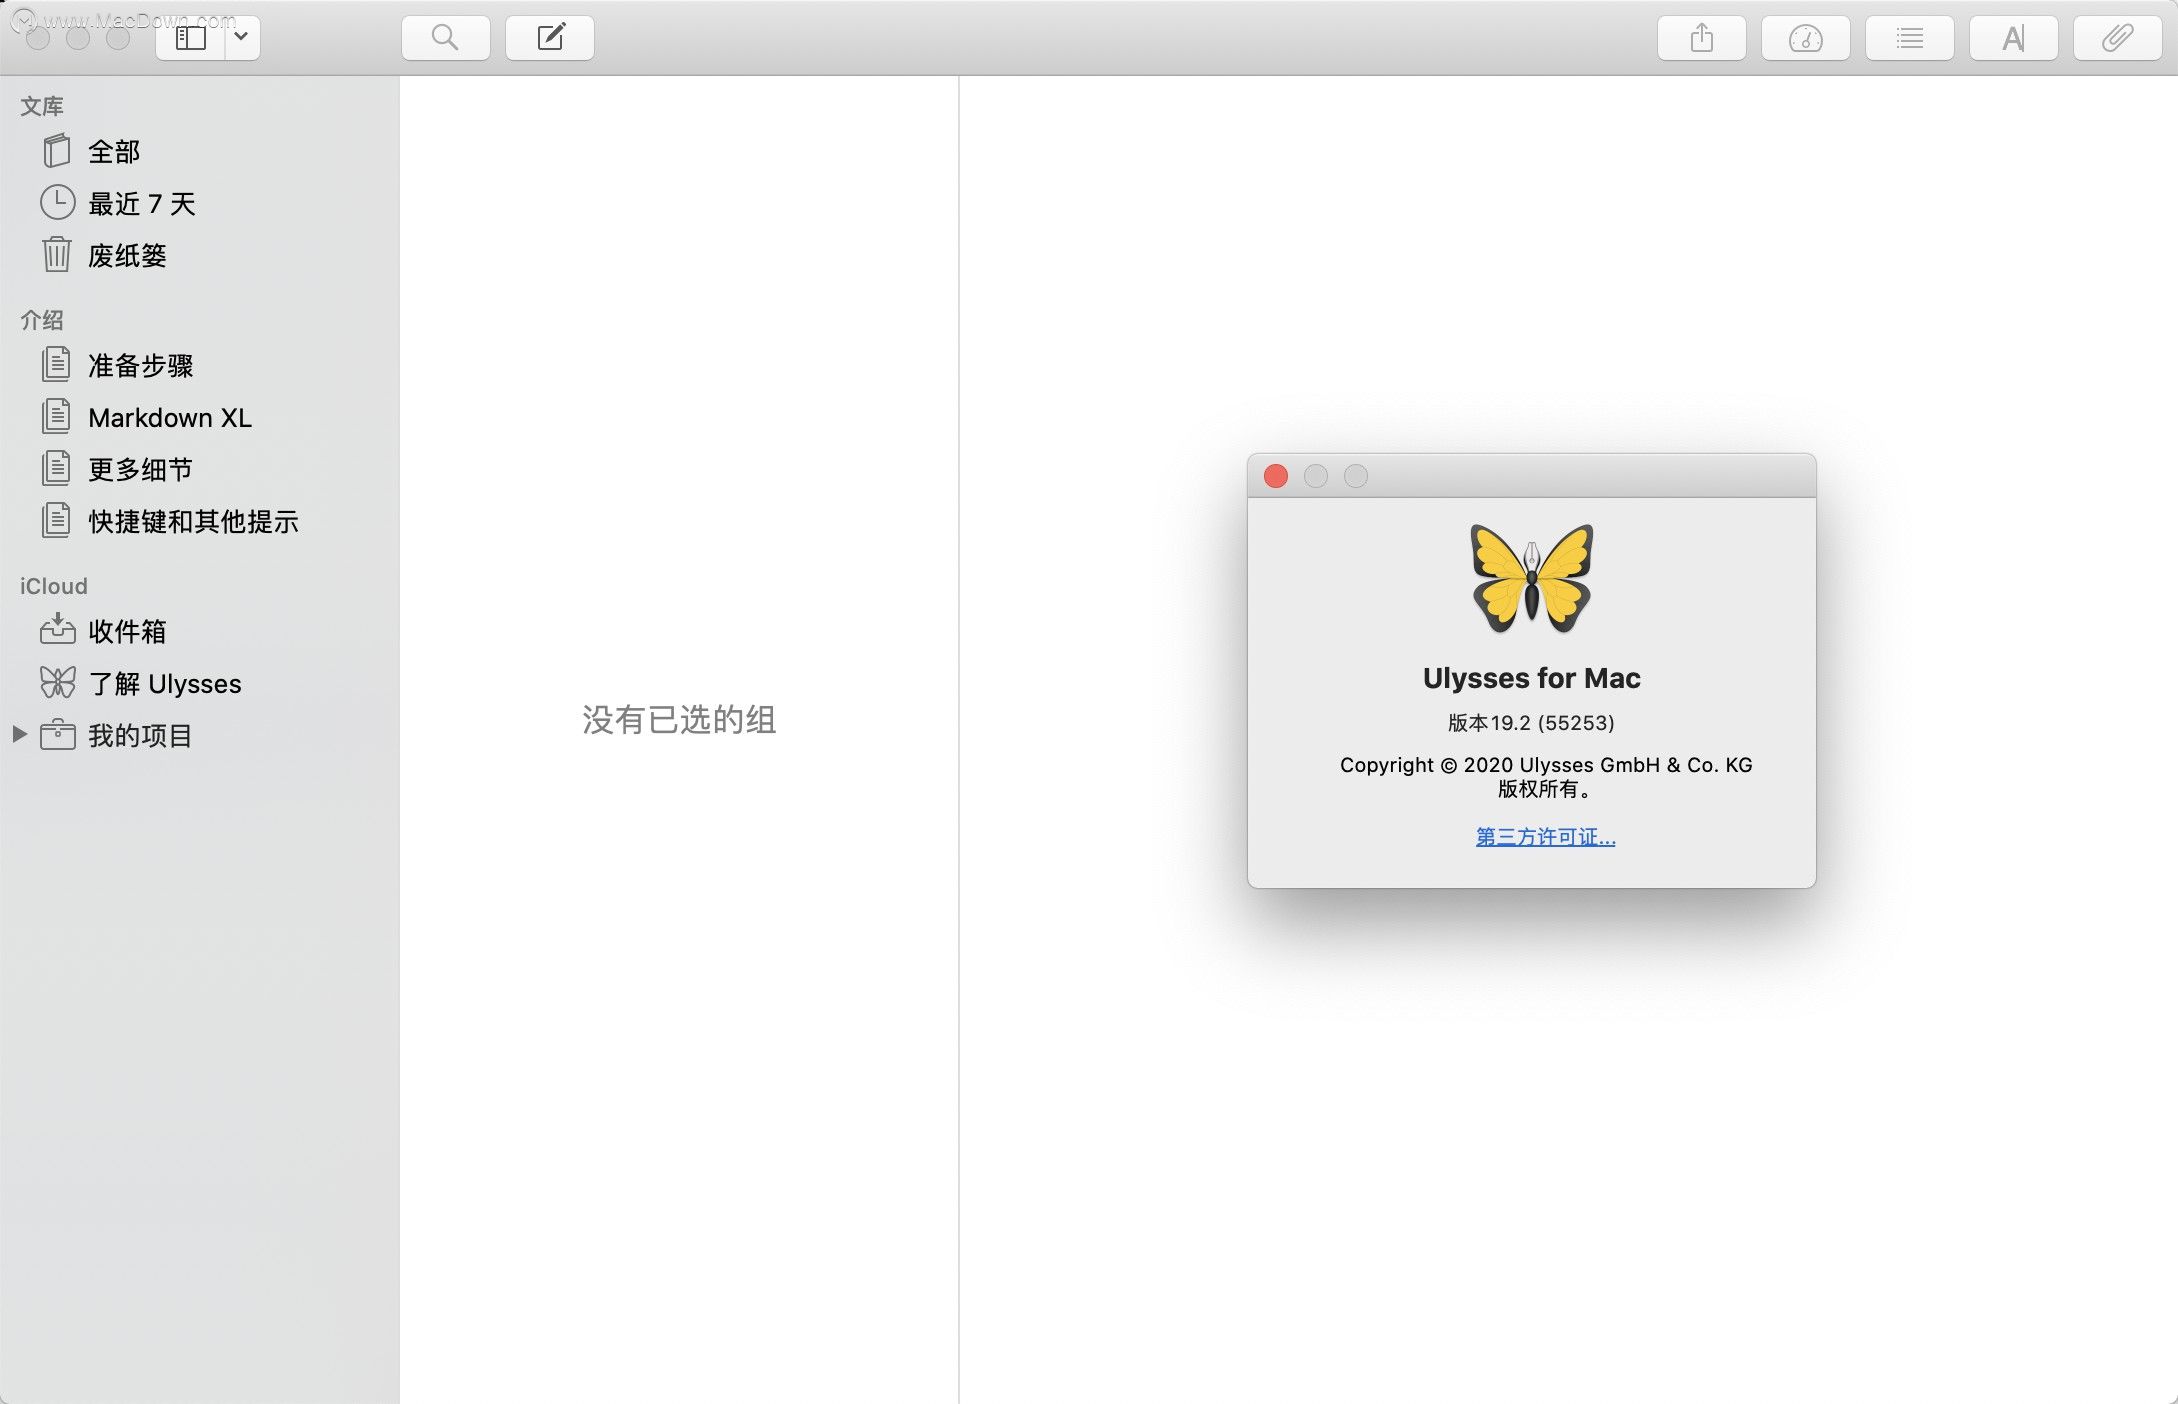Viewport: 2178px width, 1404px height.
Task: Create a new sheet with compose icon
Action: [550, 38]
